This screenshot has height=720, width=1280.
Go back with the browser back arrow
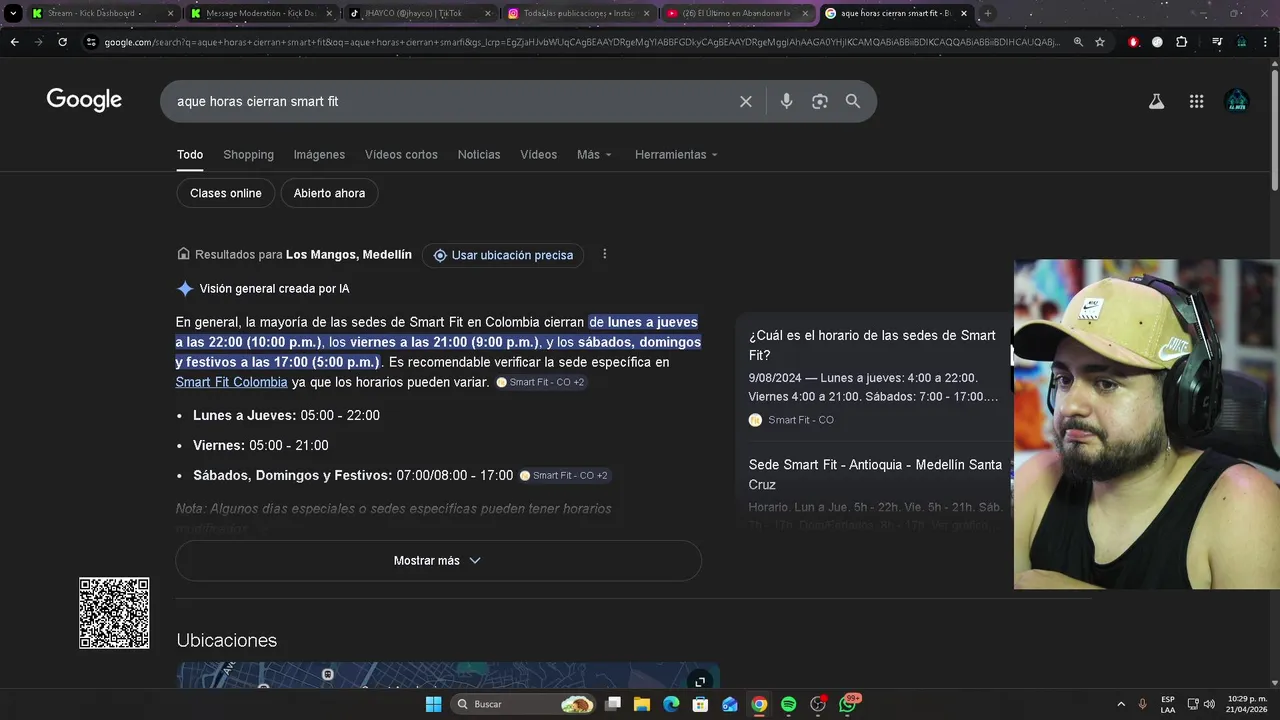[14, 42]
